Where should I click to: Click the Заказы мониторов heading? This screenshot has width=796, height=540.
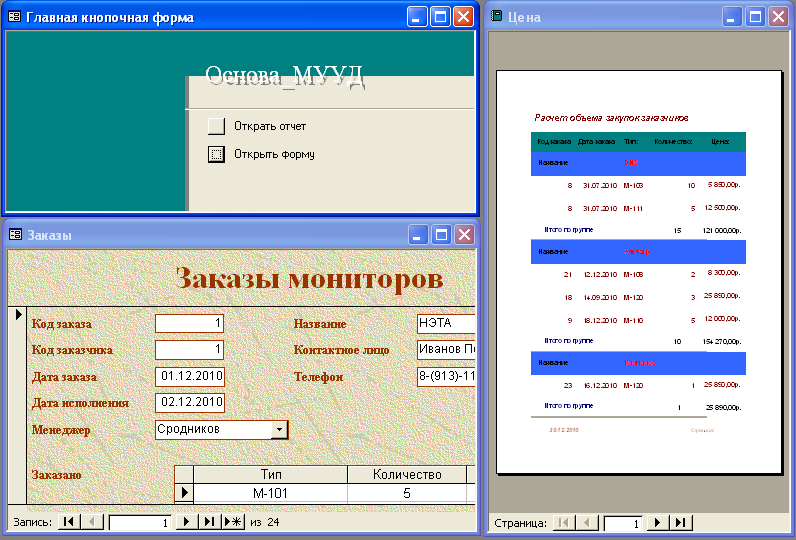[309, 279]
